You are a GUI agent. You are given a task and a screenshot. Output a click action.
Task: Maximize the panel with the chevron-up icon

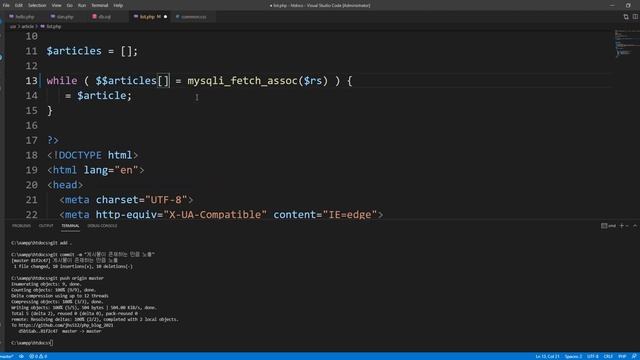tap(635, 226)
